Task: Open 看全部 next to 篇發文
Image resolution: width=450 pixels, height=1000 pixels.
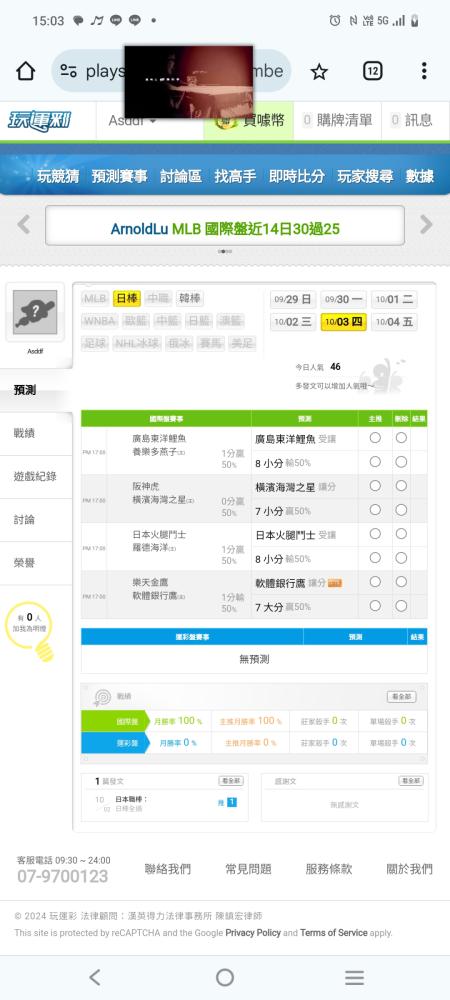Action: click(231, 781)
